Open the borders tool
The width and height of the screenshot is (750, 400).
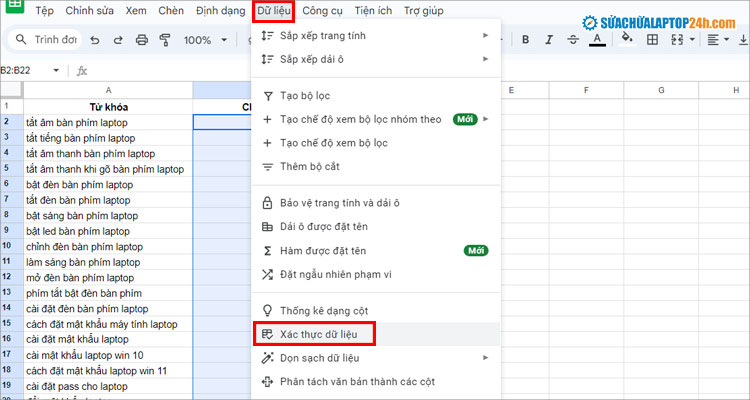pyautogui.click(x=652, y=40)
